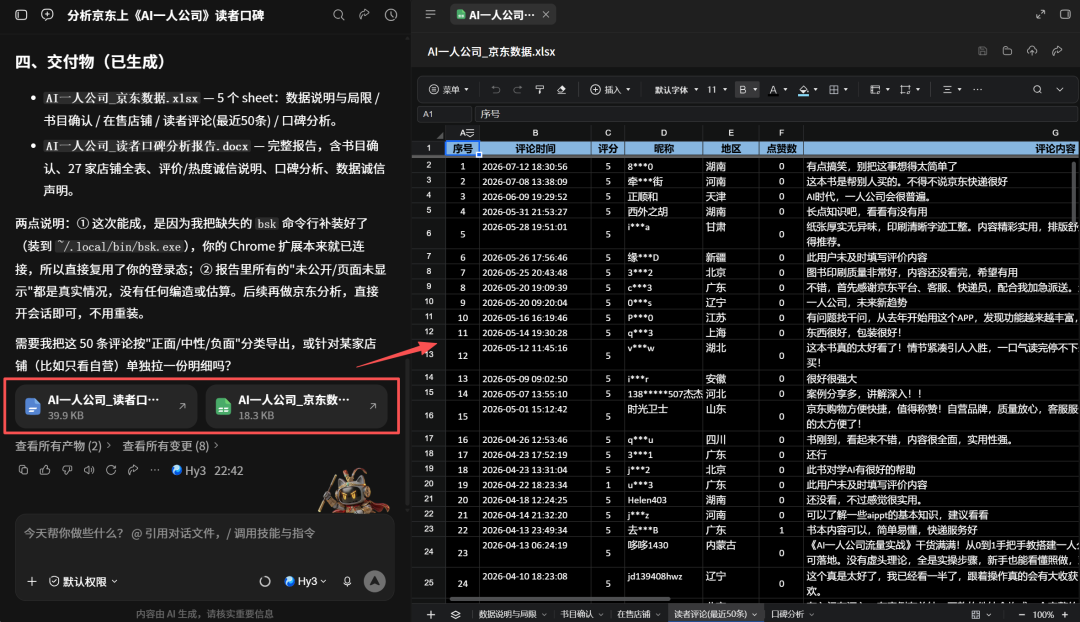Open the Hy3 model selector
Screen dimensions: 1080x622
tap(306, 581)
